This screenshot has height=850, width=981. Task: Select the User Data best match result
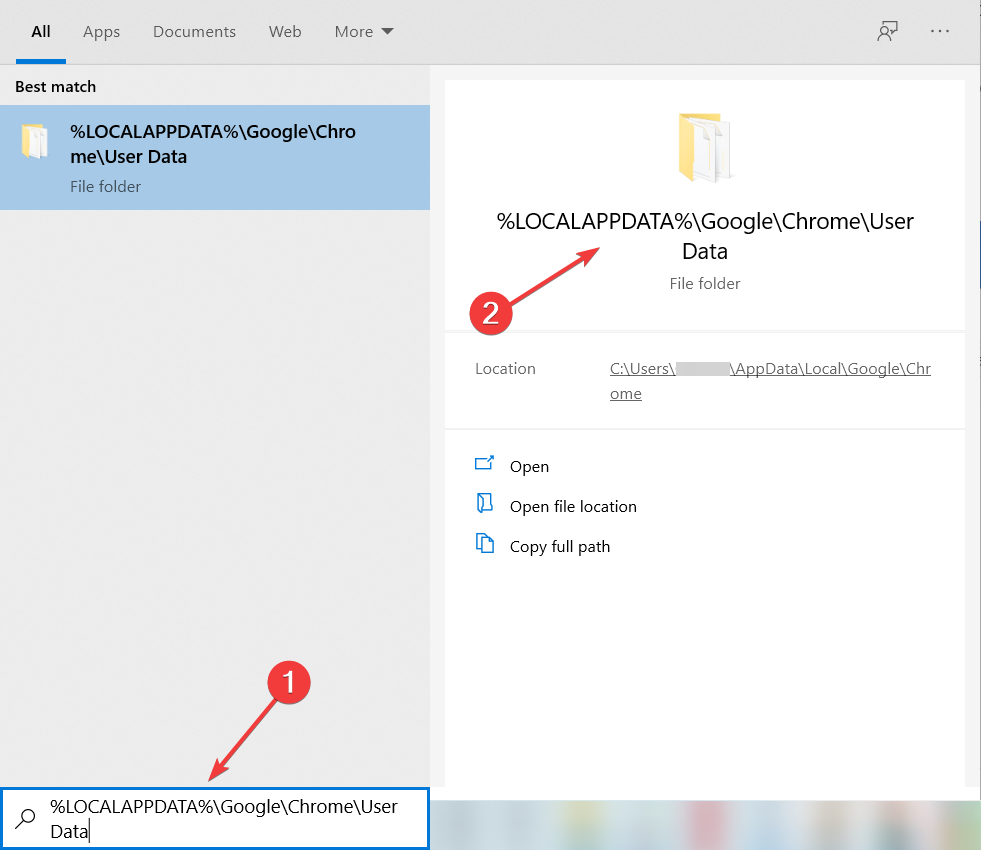point(215,158)
